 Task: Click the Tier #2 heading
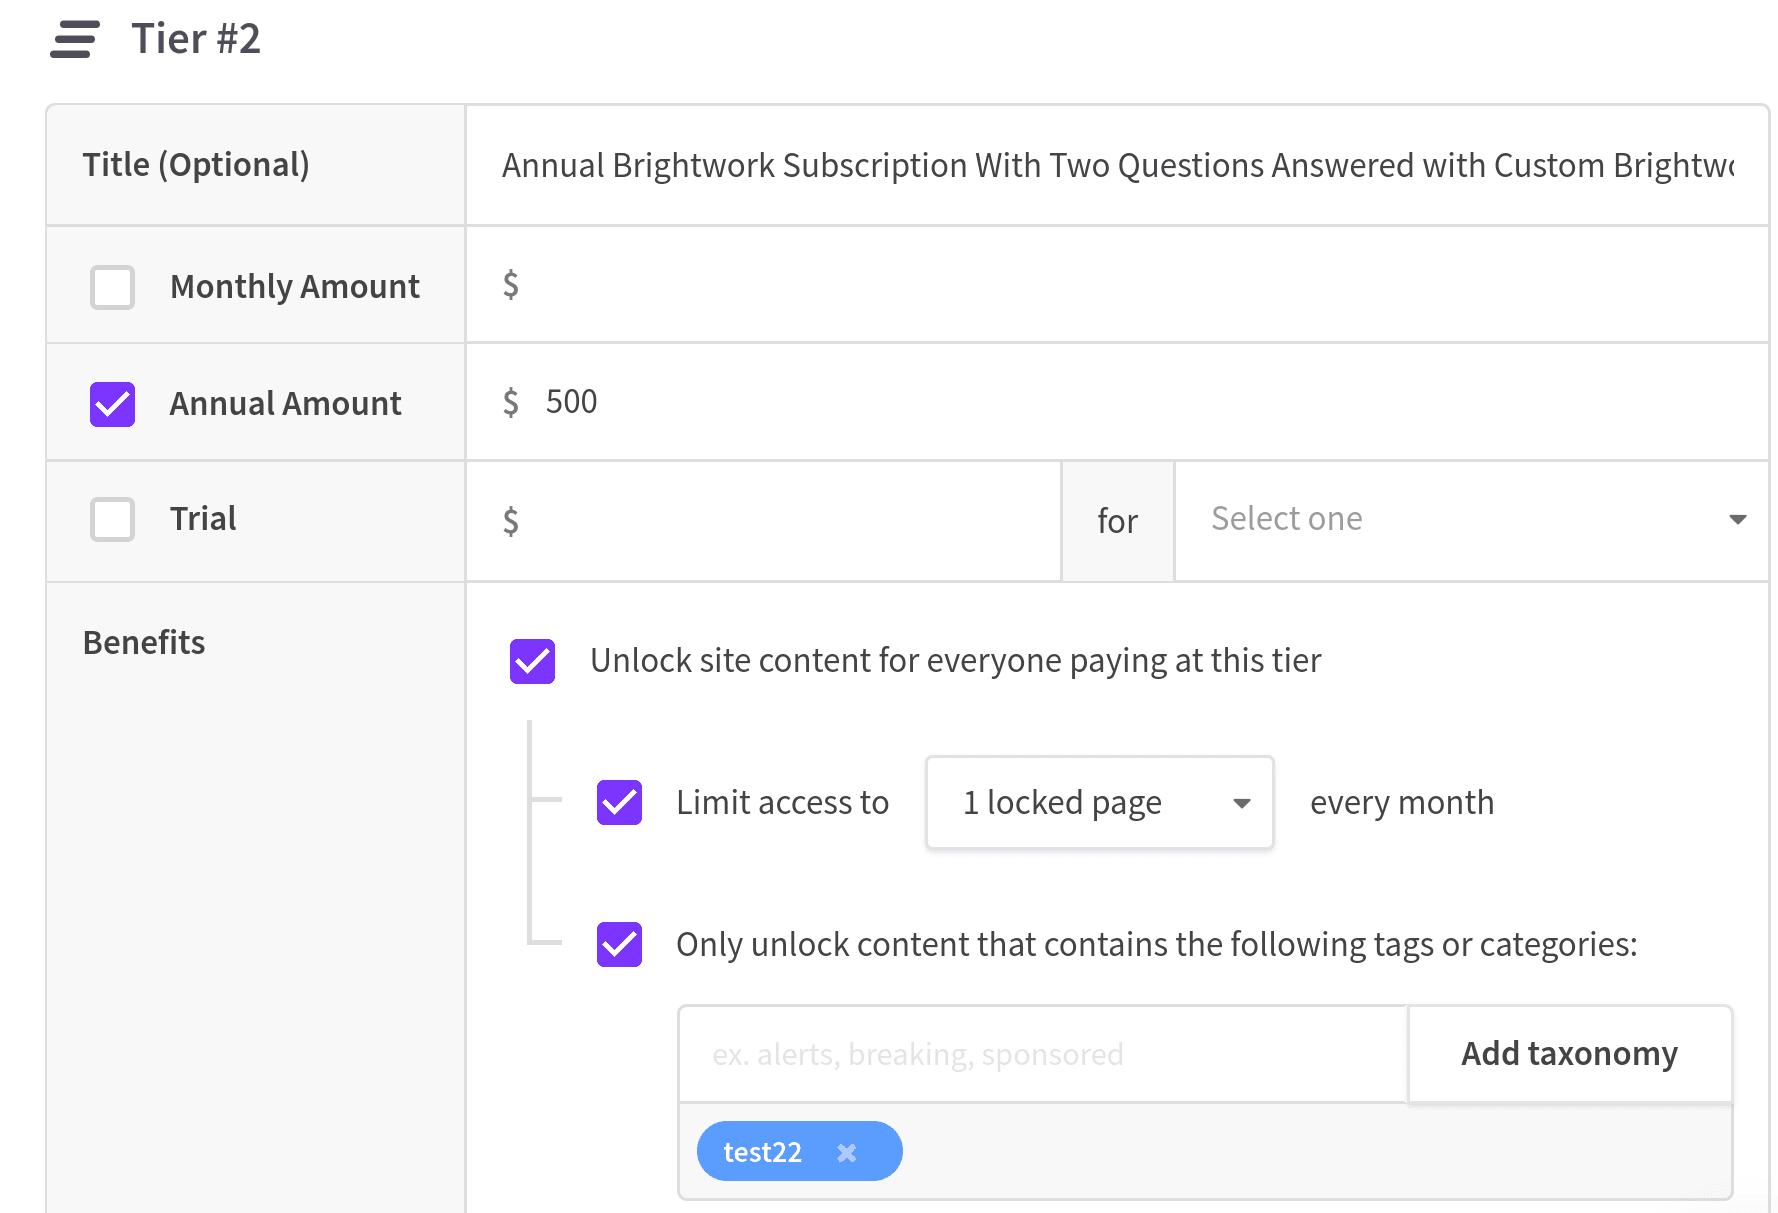click(196, 39)
